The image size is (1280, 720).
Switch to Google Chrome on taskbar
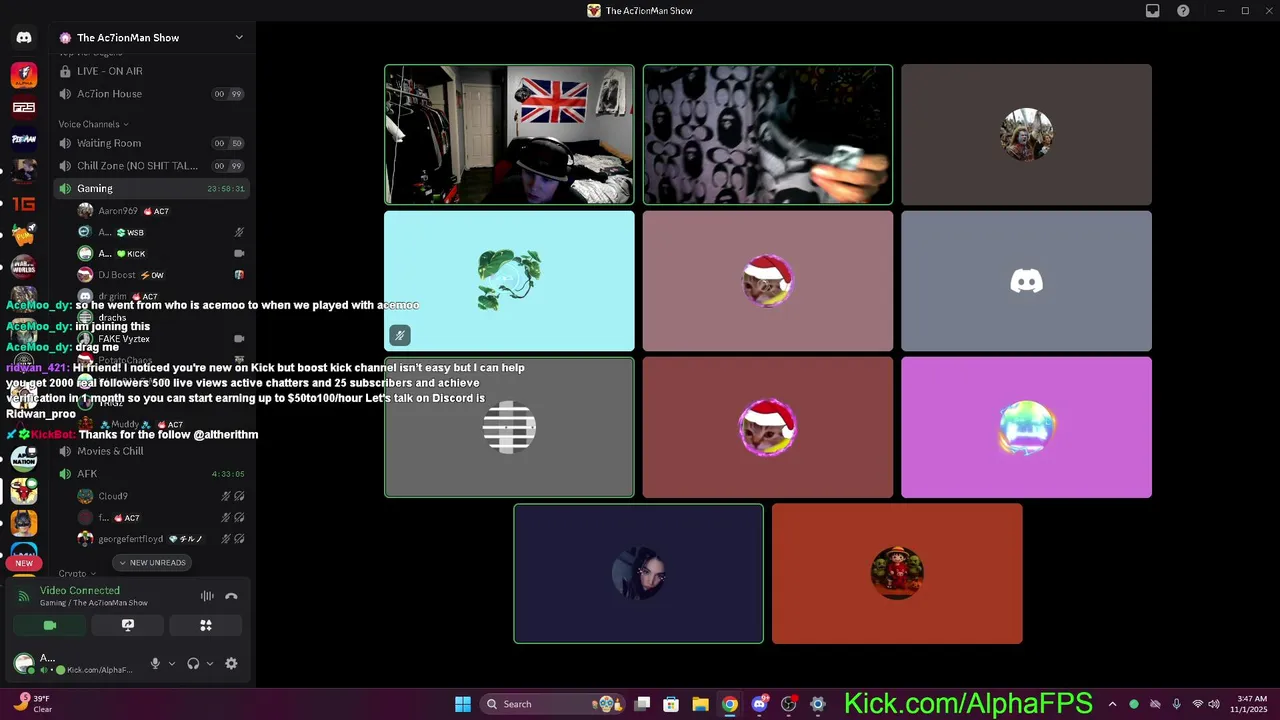pos(729,704)
